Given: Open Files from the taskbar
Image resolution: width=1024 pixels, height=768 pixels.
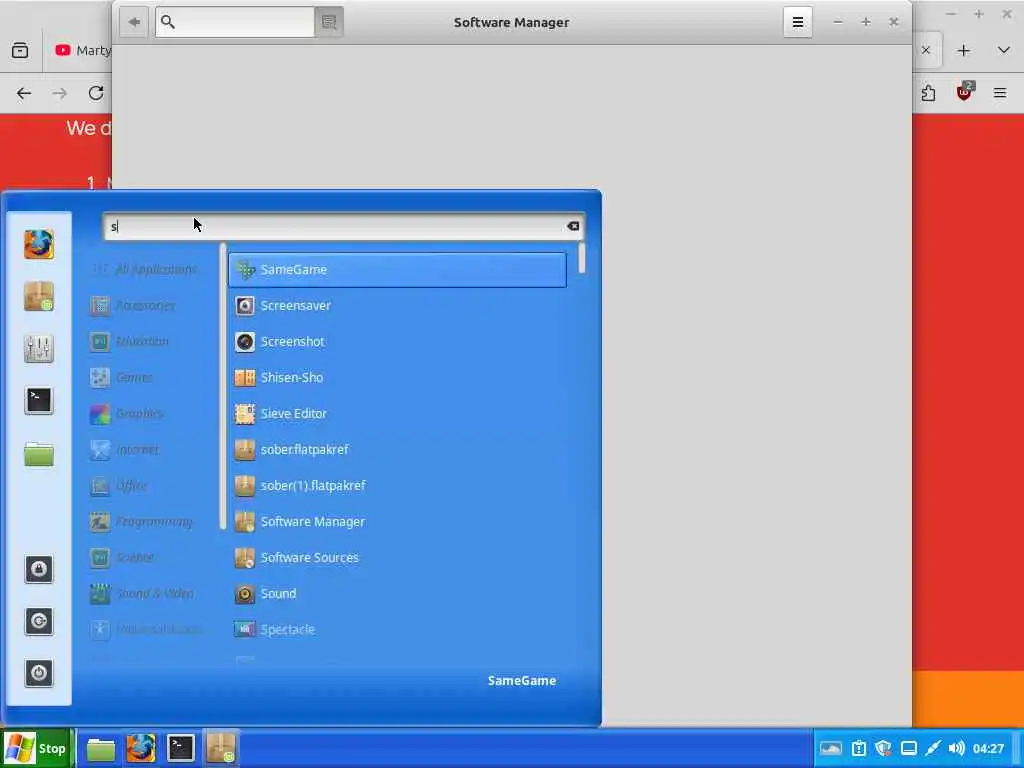Looking at the screenshot, I should (101, 748).
